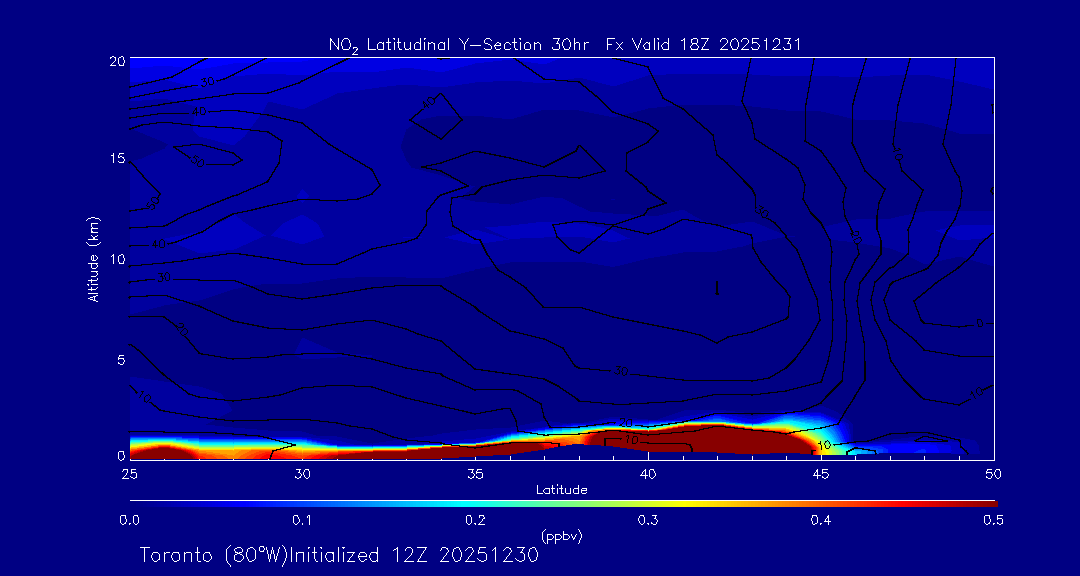Viewport: 1080px width, 576px height.
Task: Click the '(ppbv)' units label
Action: point(562,536)
